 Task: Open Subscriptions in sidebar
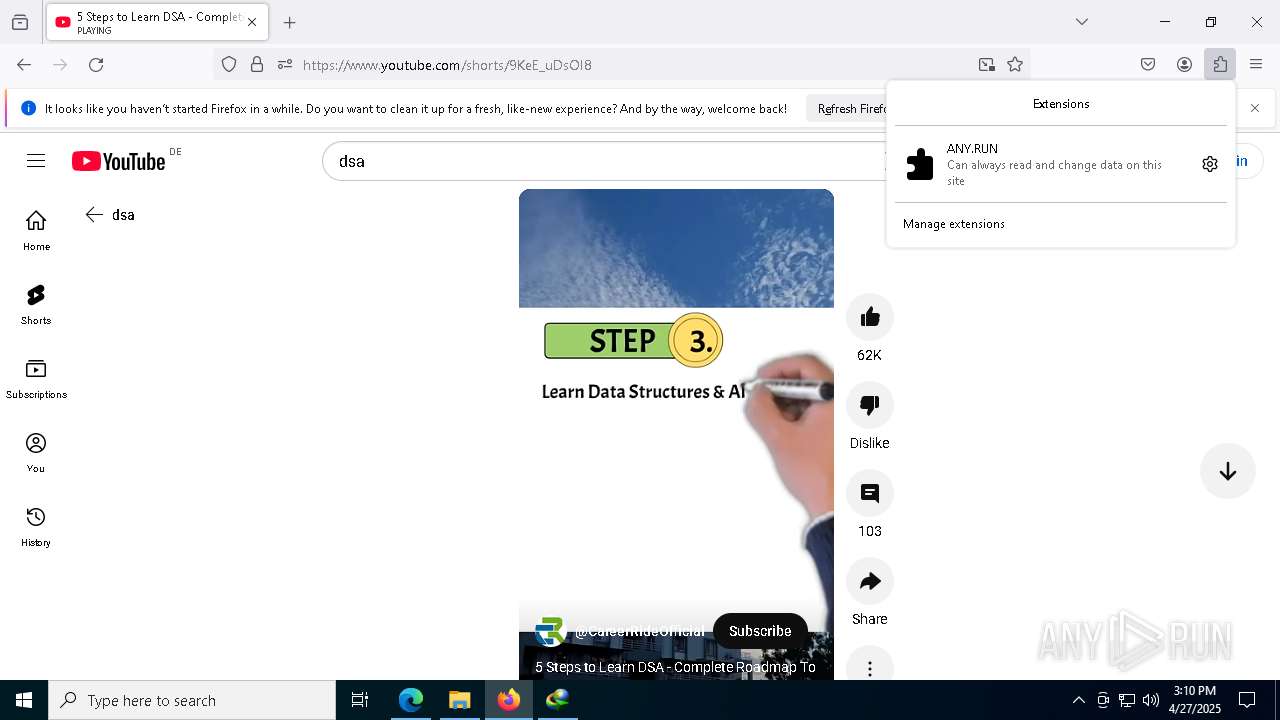pyautogui.click(x=36, y=379)
